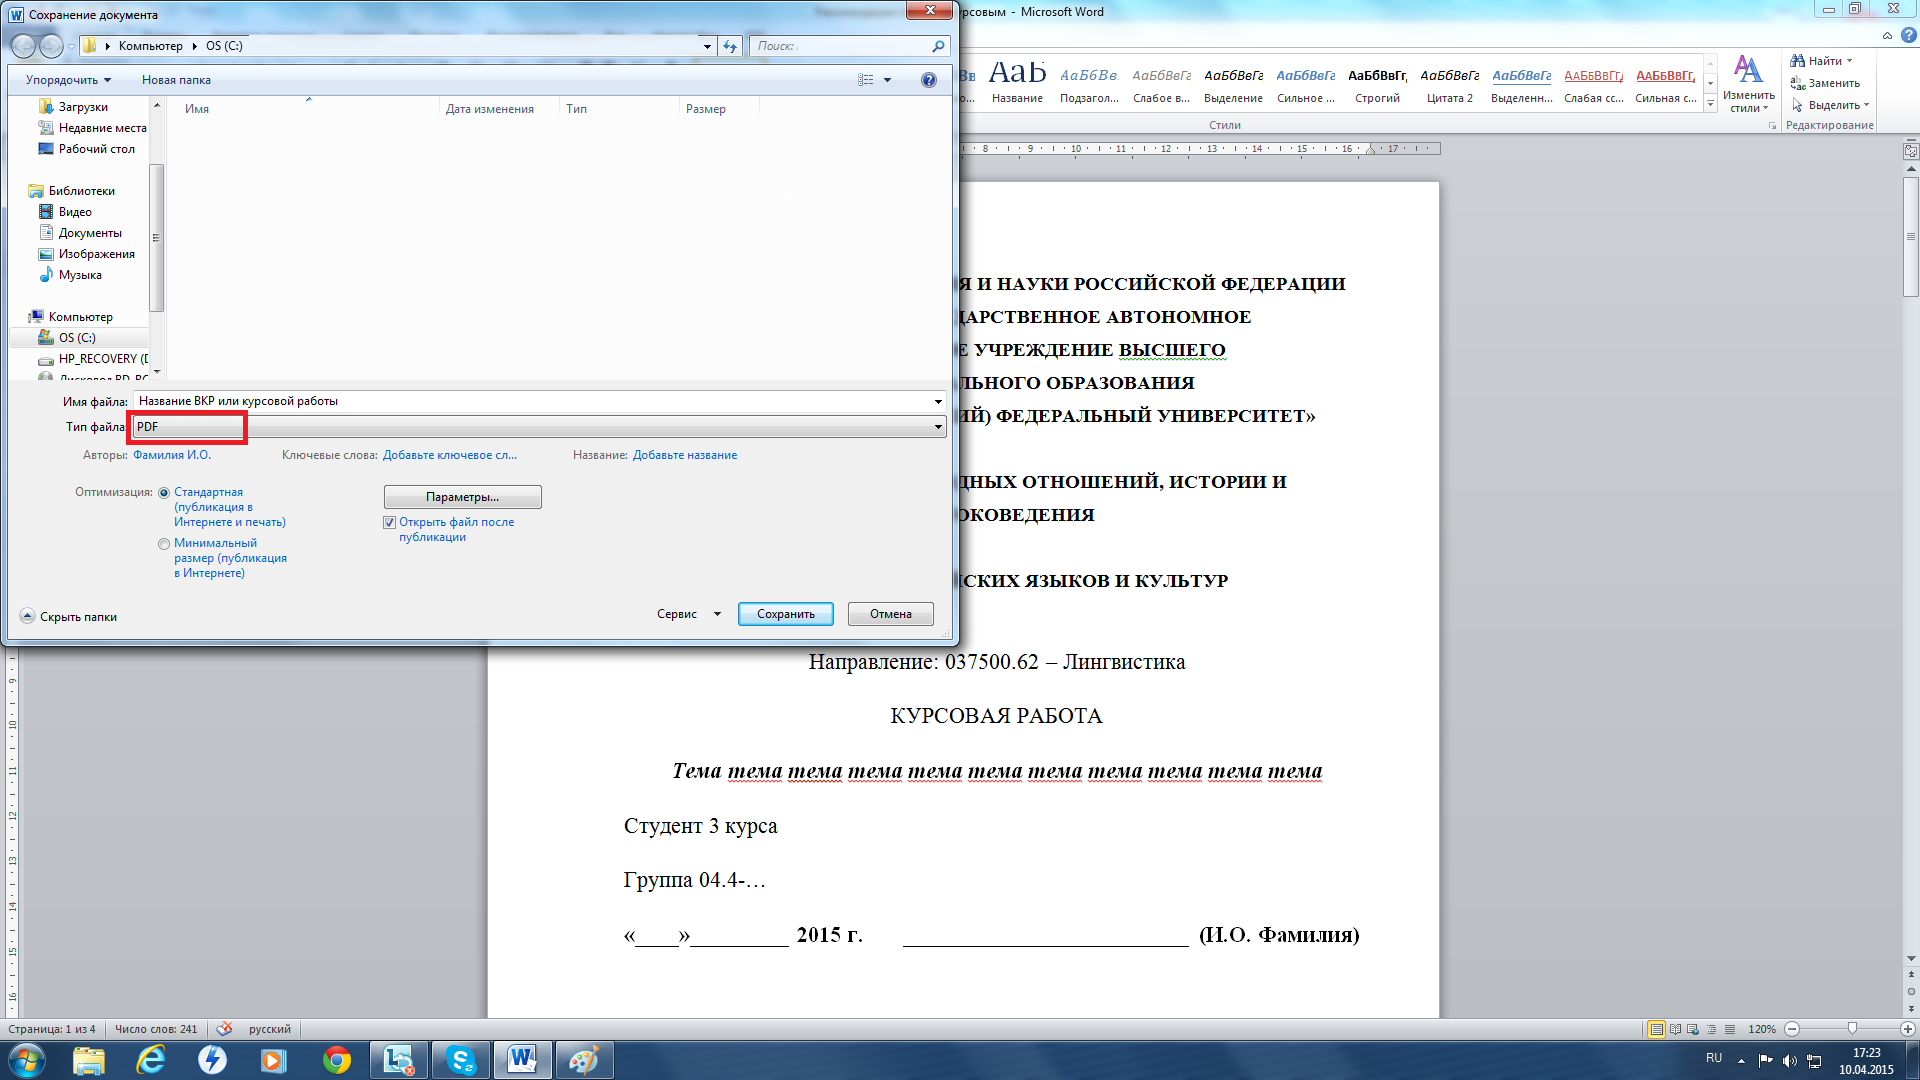Open Paint from taskbar
The height and width of the screenshot is (1080, 1920).
coord(584,1060)
